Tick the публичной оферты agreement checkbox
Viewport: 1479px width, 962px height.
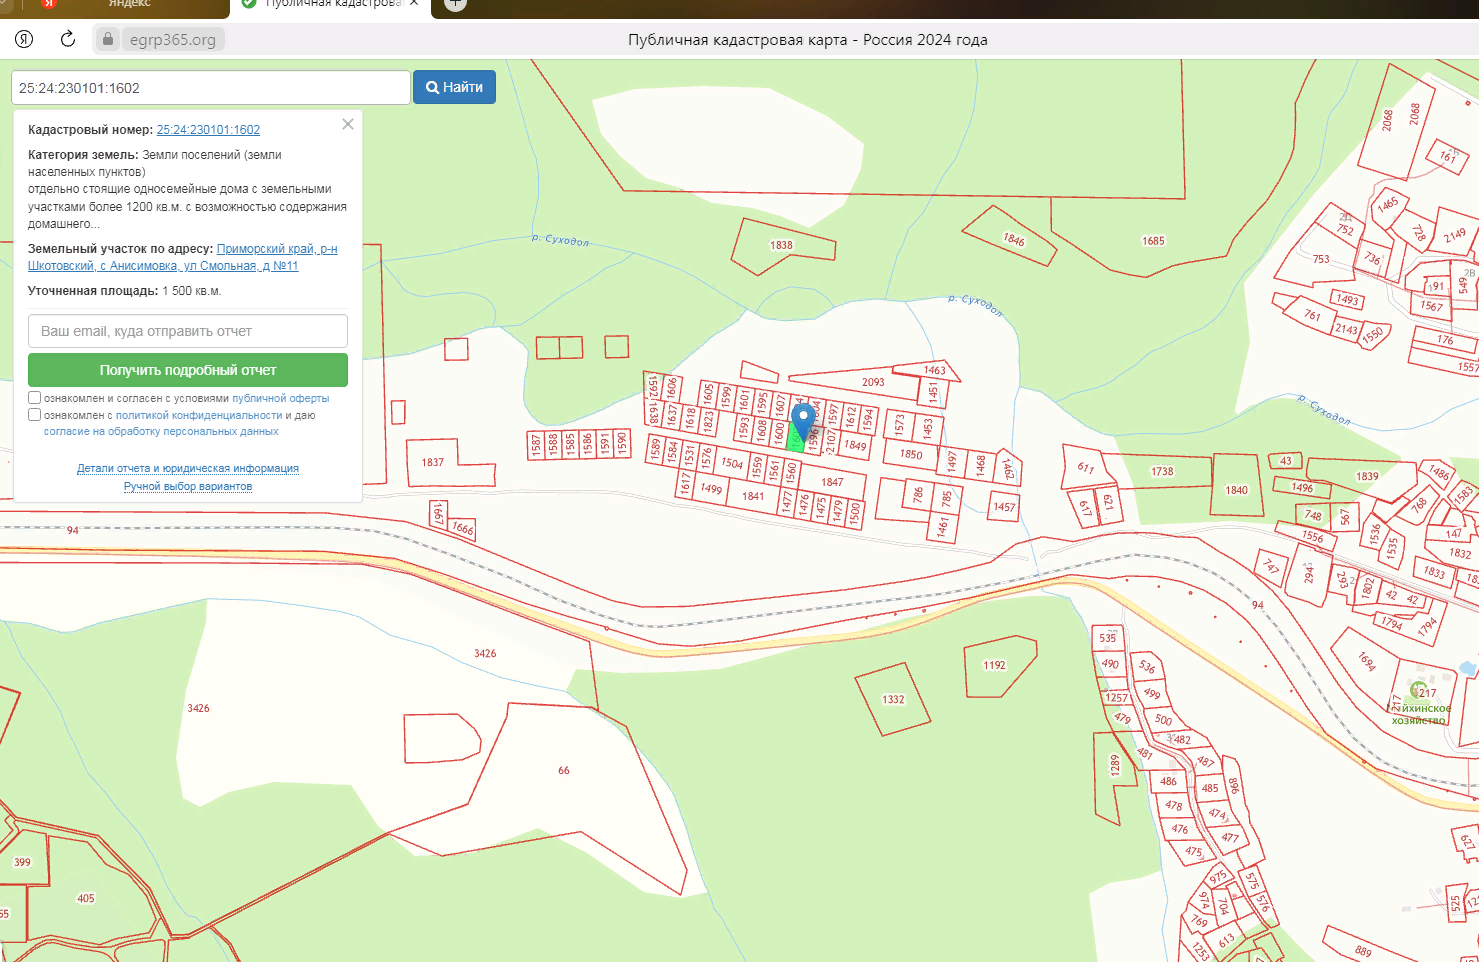(35, 398)
